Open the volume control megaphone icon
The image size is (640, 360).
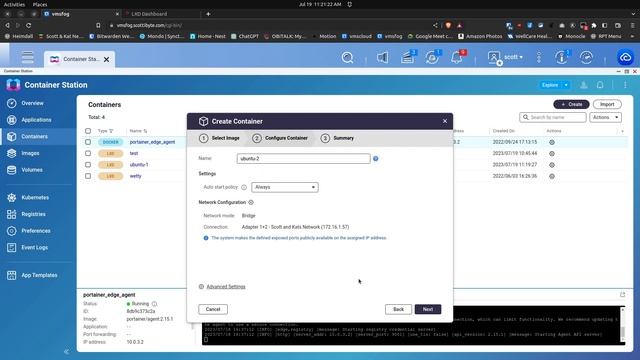(382, 58)
